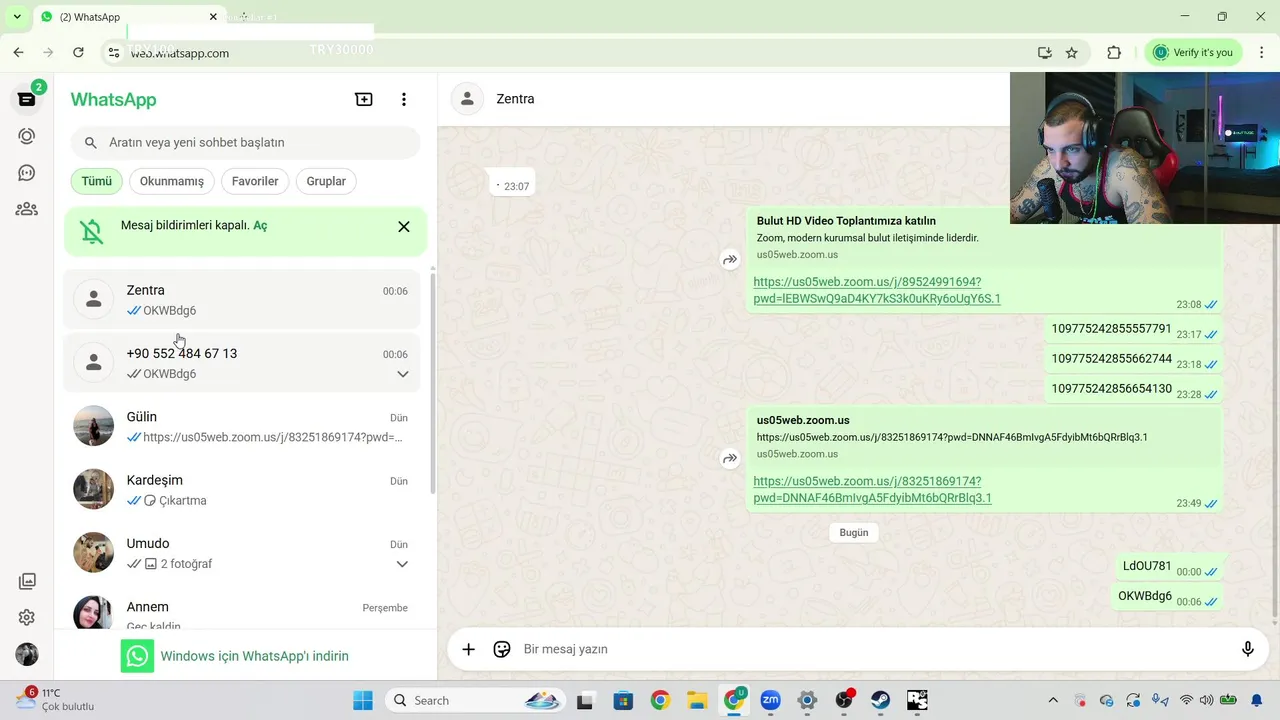Click the OKWBdg6 message bubble in conversation
Screen dimensions: 1280x720
(x=1169, y=597)
